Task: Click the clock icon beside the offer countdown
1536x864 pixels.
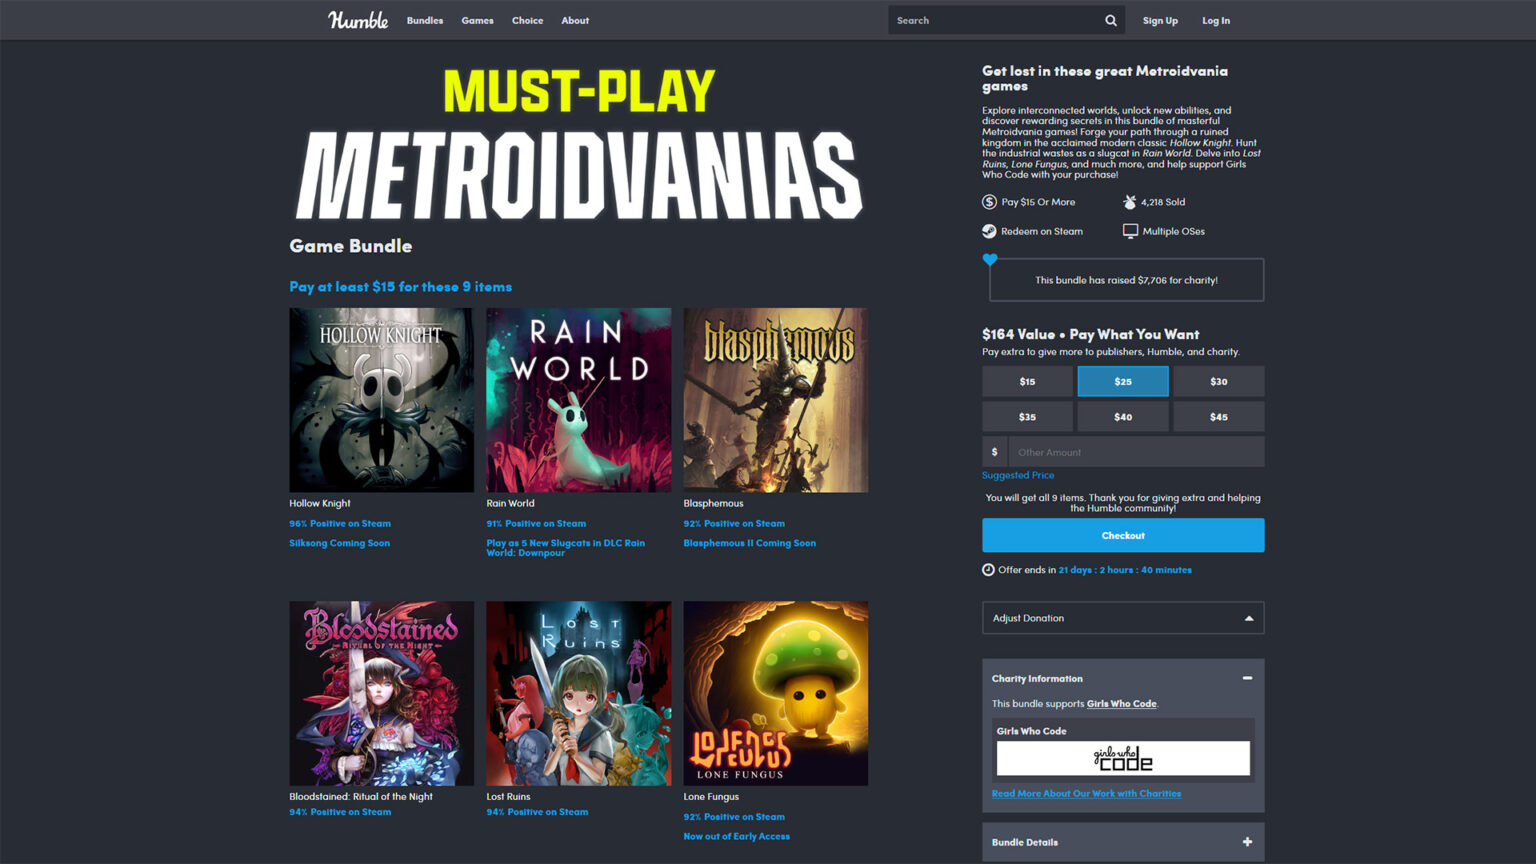Action: tap(988, 569)
